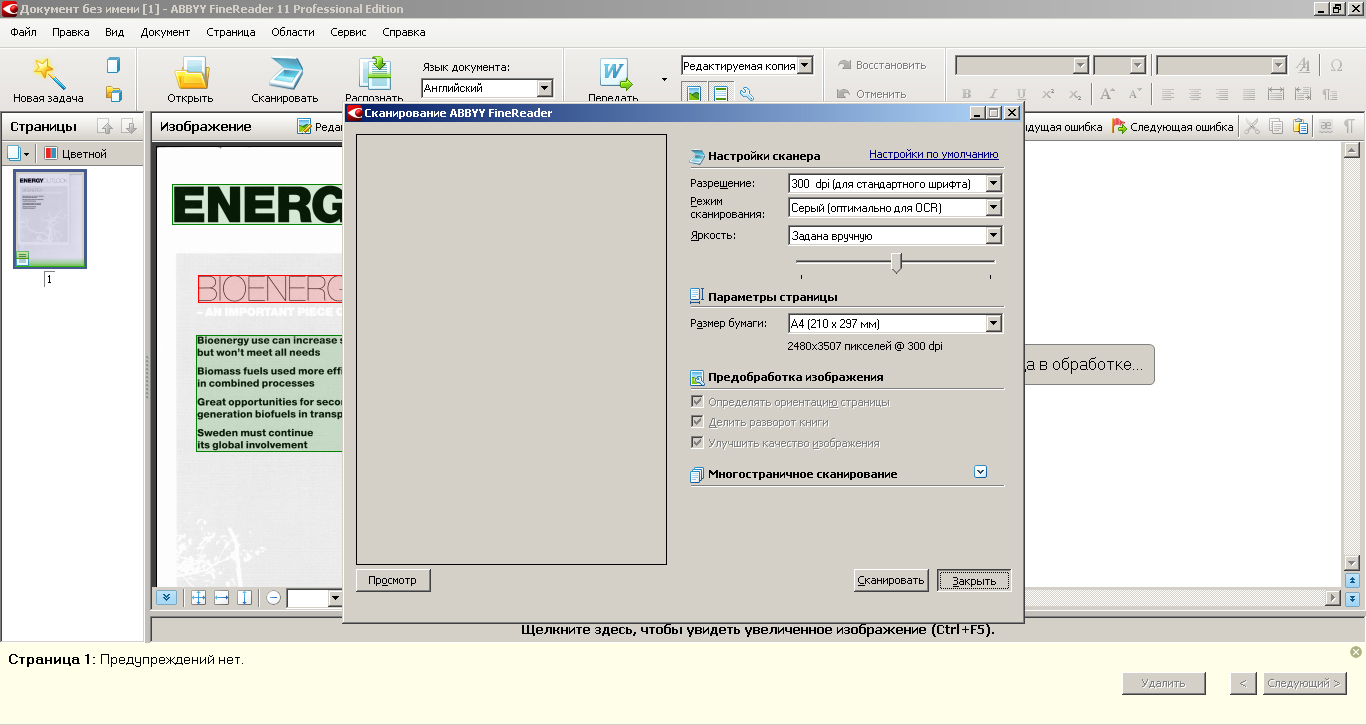1366x725 pixels.
Task: Open the zoom level dropdown in image toolbar
Action: pyautogui.click(x=335, y=598)
